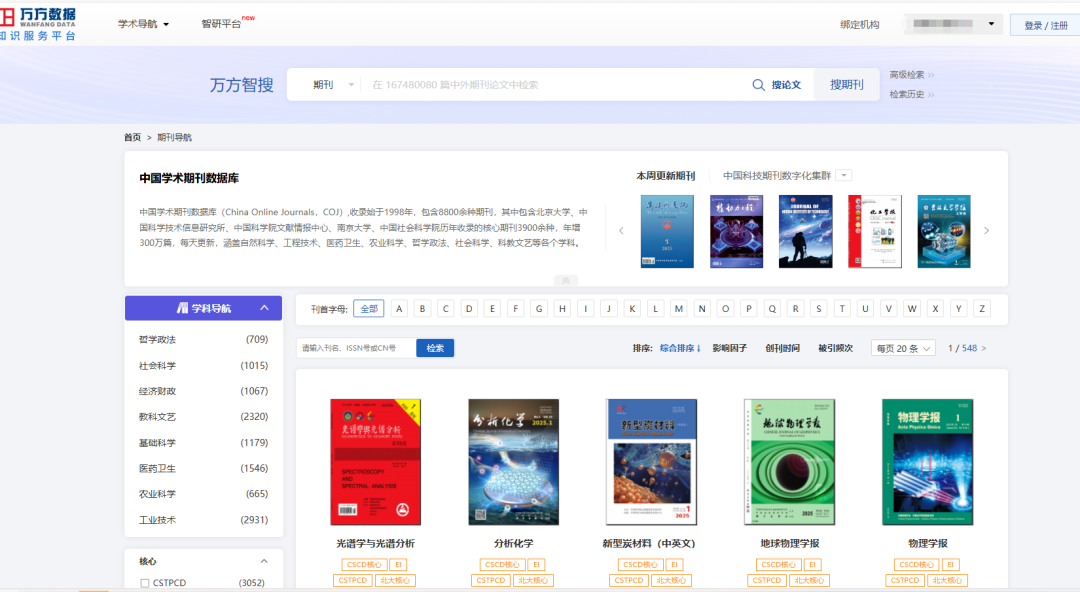Open 物理学报 journal cover
The width and height of the screenshot is (1080, 592).
pos(927,462)
